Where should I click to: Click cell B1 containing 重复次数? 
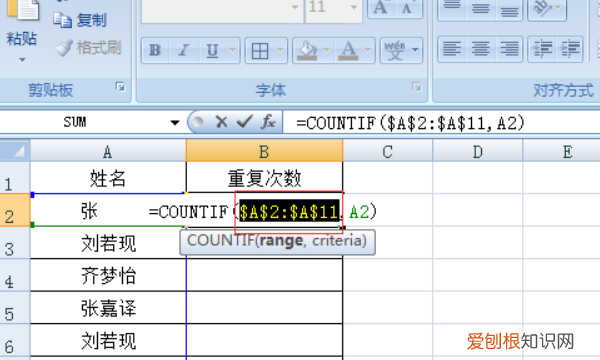[264, 178]
